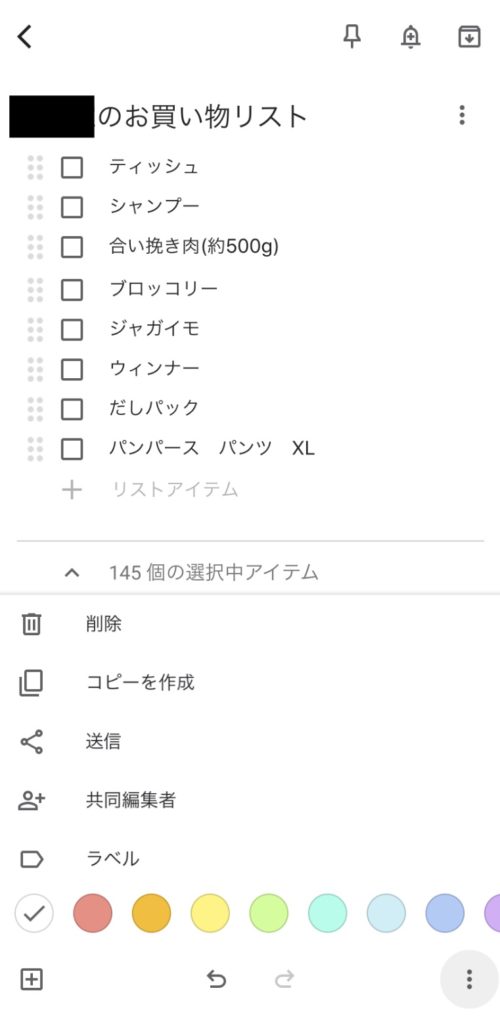
Task: Pin this note with the pin icon
Action: [352, 37]
